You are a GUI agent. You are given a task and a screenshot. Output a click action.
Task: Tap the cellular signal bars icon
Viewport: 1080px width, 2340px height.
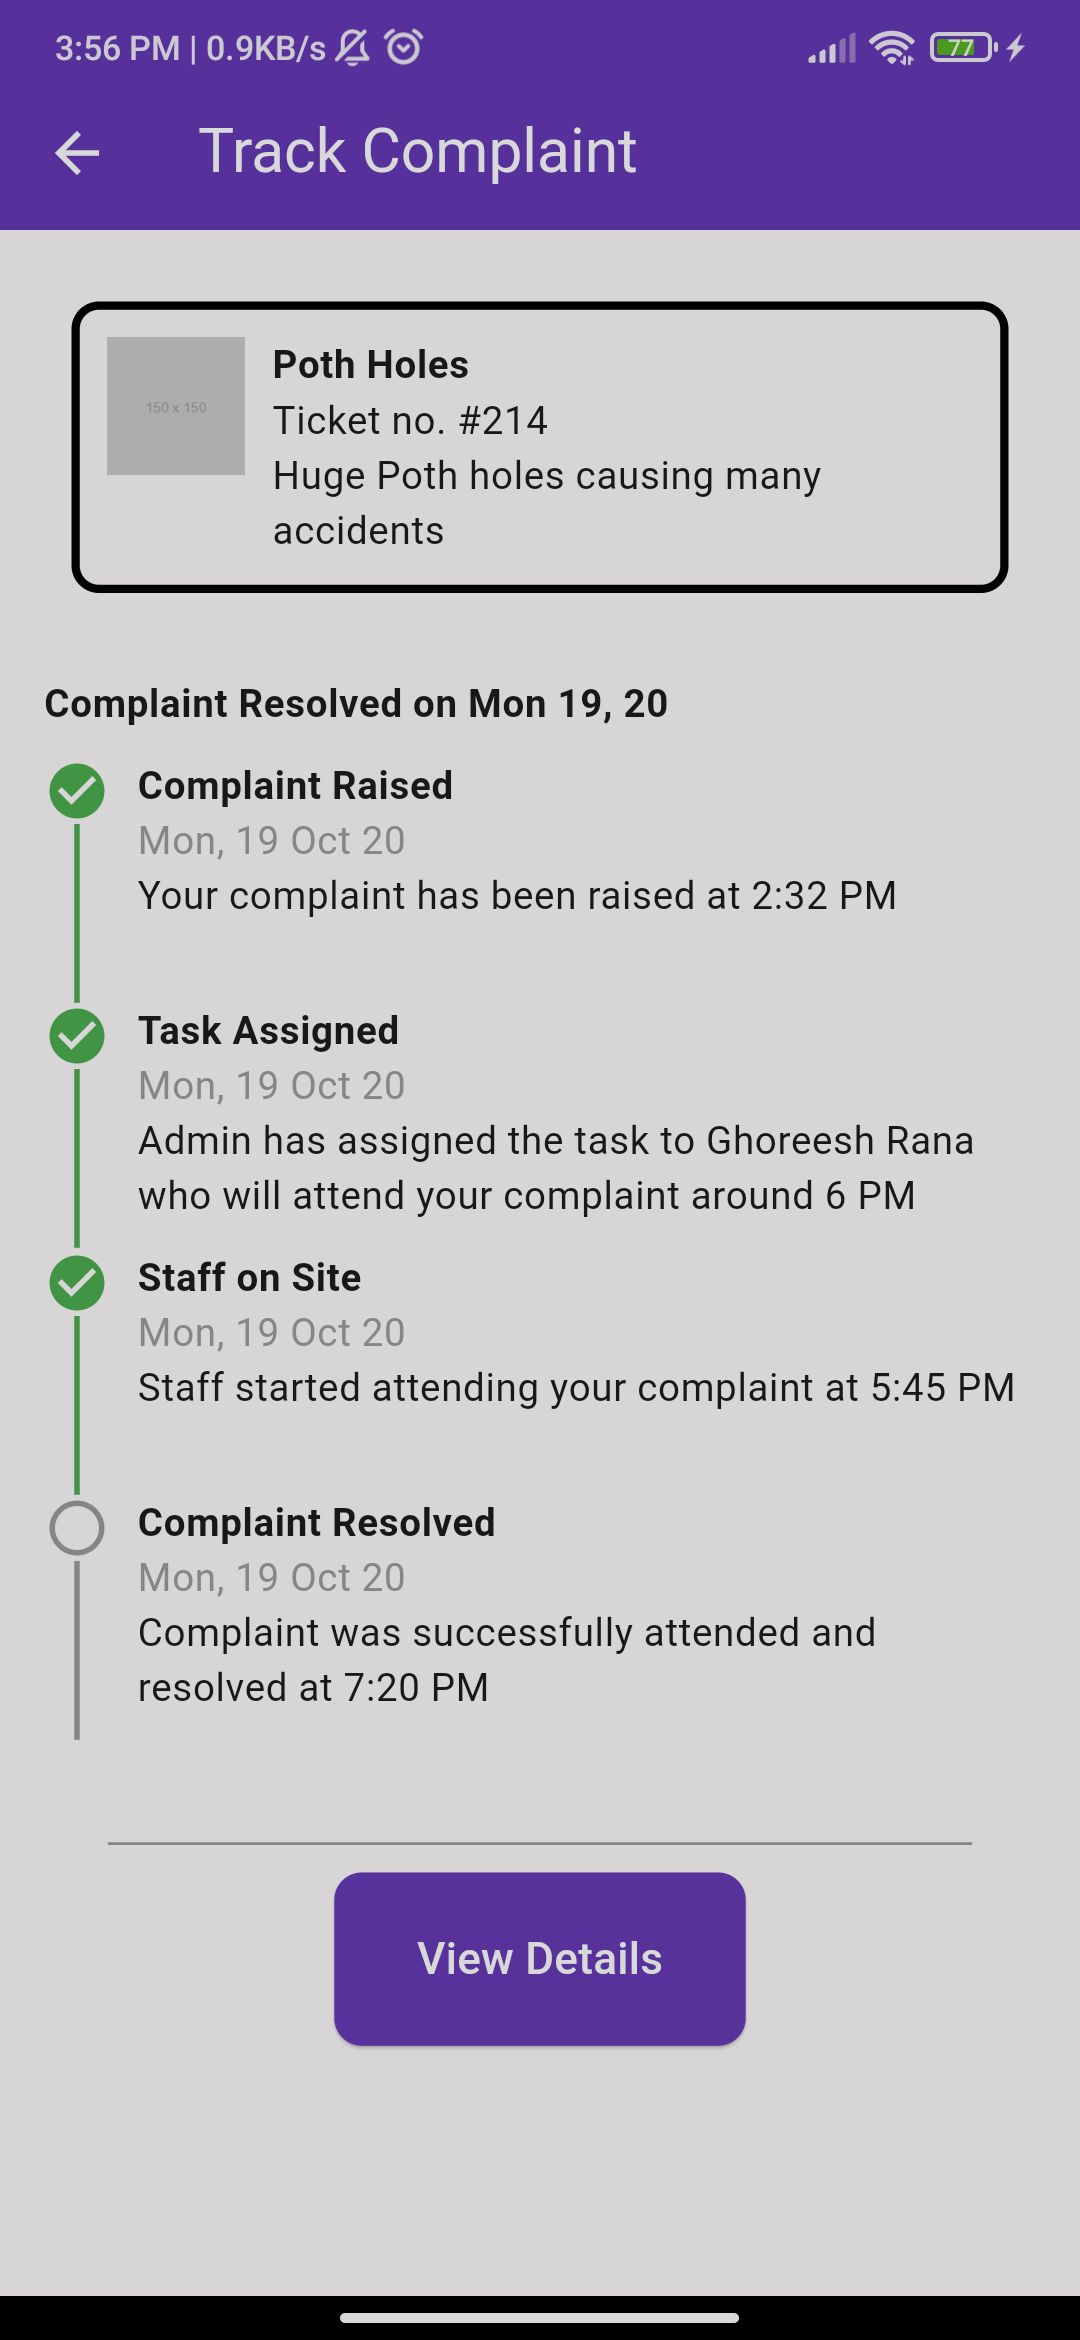click(832, 48)
